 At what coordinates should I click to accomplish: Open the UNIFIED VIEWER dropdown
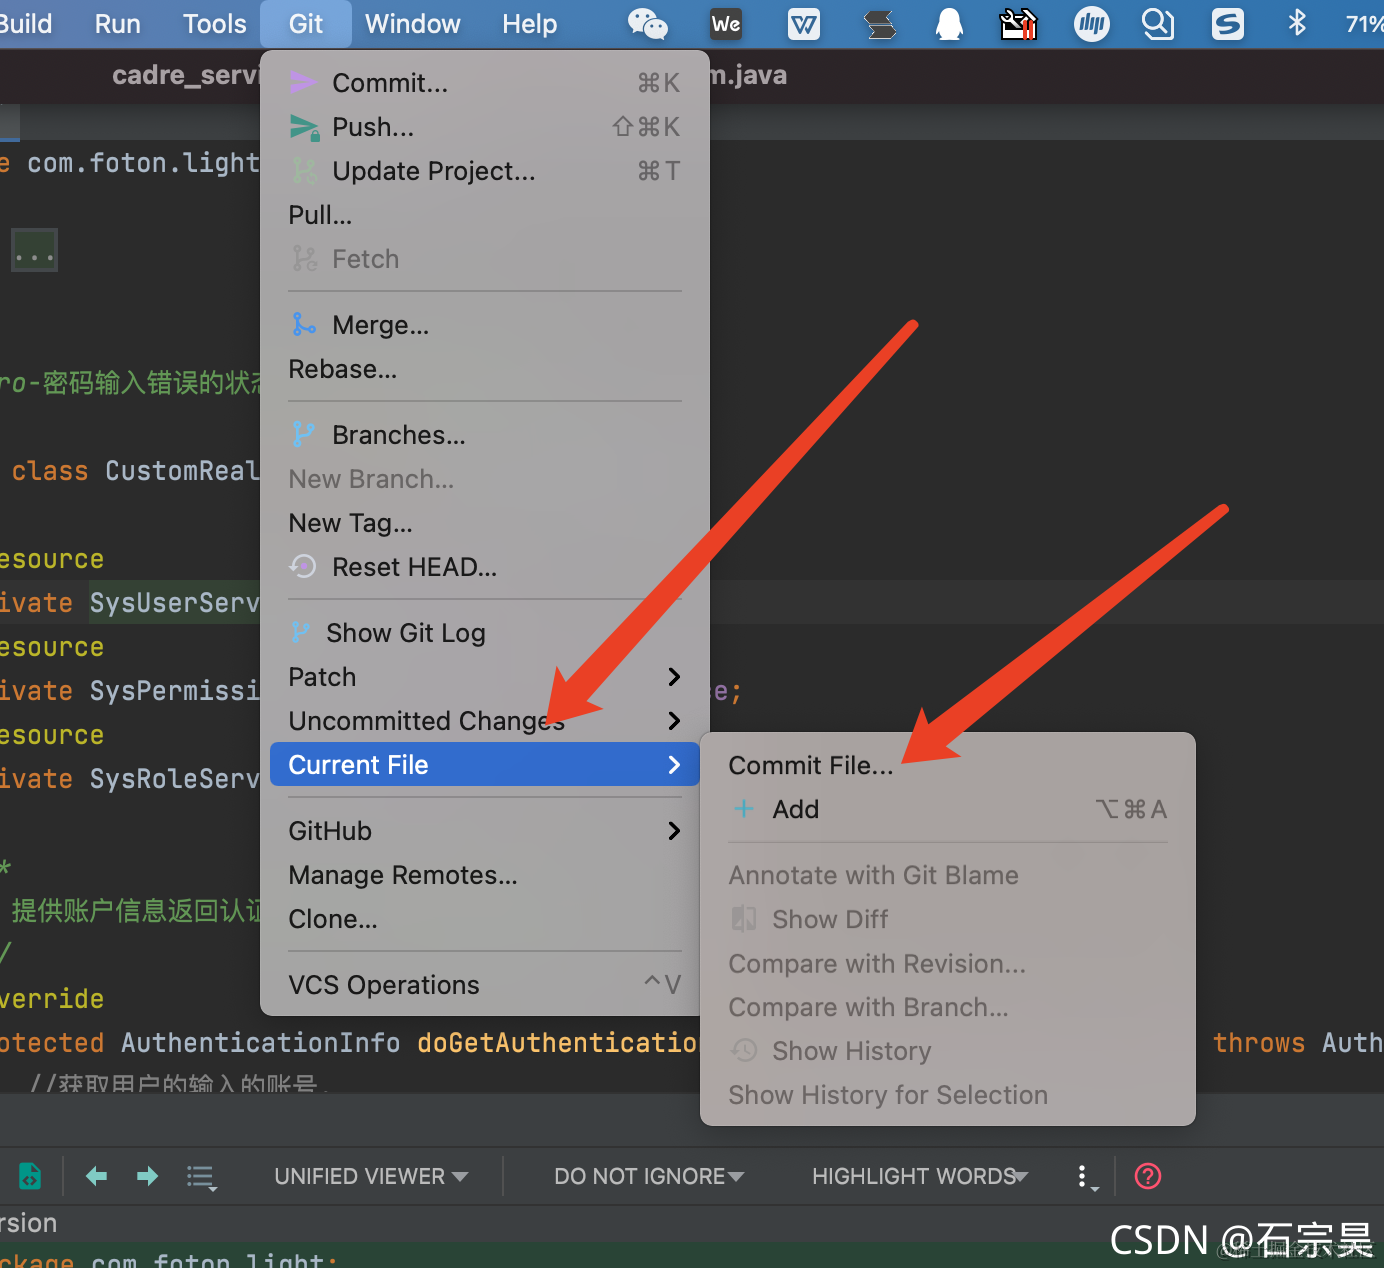(x=371, y=1176)
